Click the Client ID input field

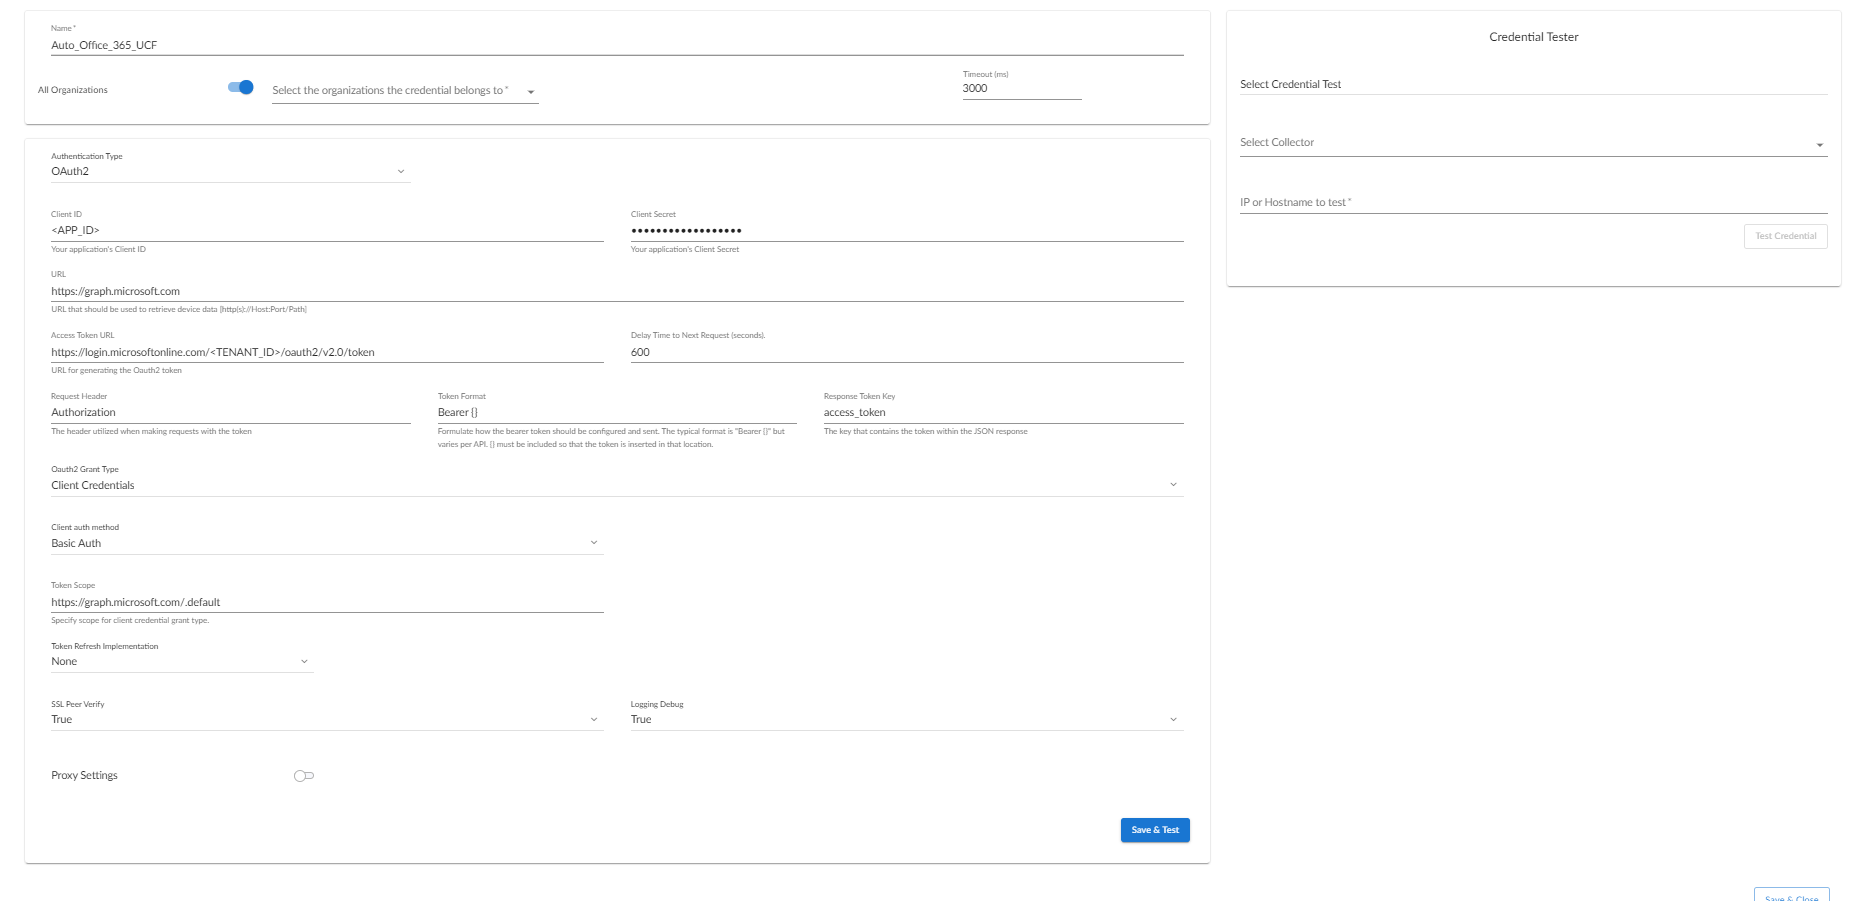(x=327, y=231)
